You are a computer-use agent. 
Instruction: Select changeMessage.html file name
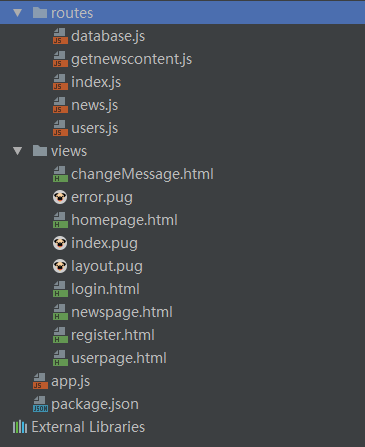(142, 174)
